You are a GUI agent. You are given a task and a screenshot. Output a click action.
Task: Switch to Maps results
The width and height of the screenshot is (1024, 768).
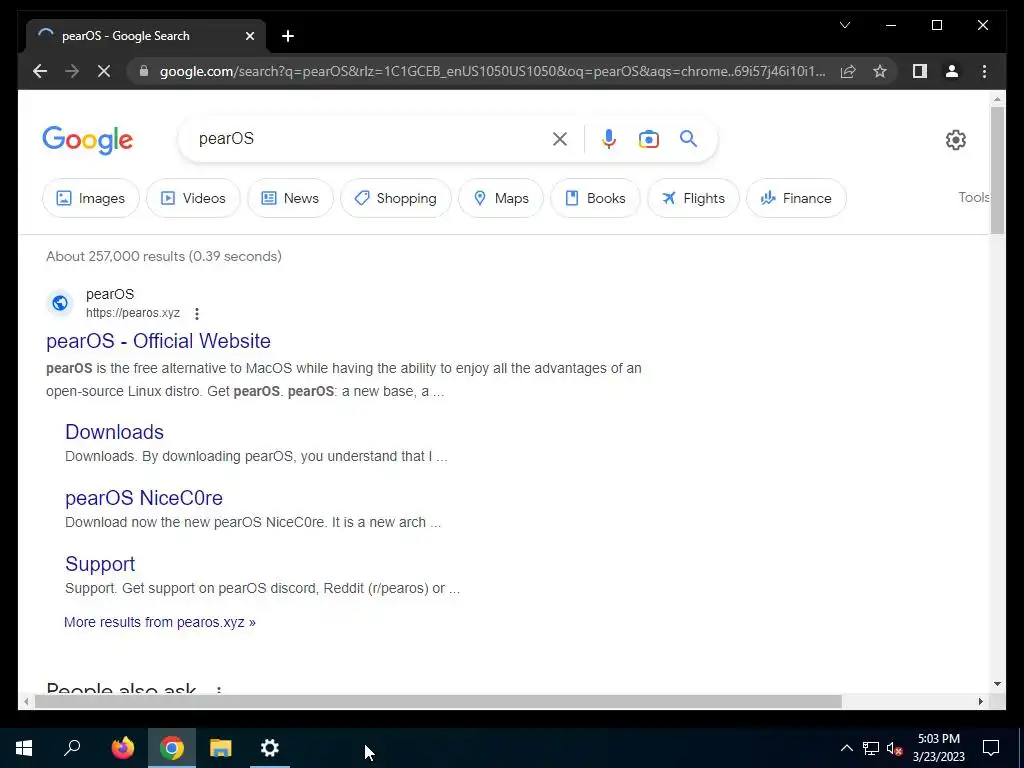point(501,198)
